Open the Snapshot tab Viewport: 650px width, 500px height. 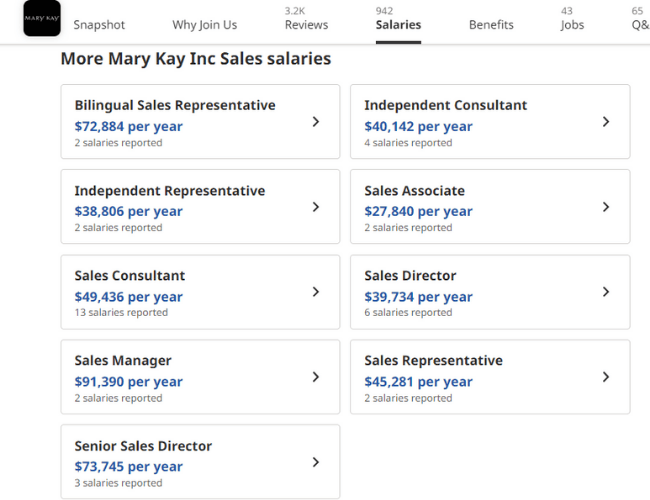click(x=99, y=25)
